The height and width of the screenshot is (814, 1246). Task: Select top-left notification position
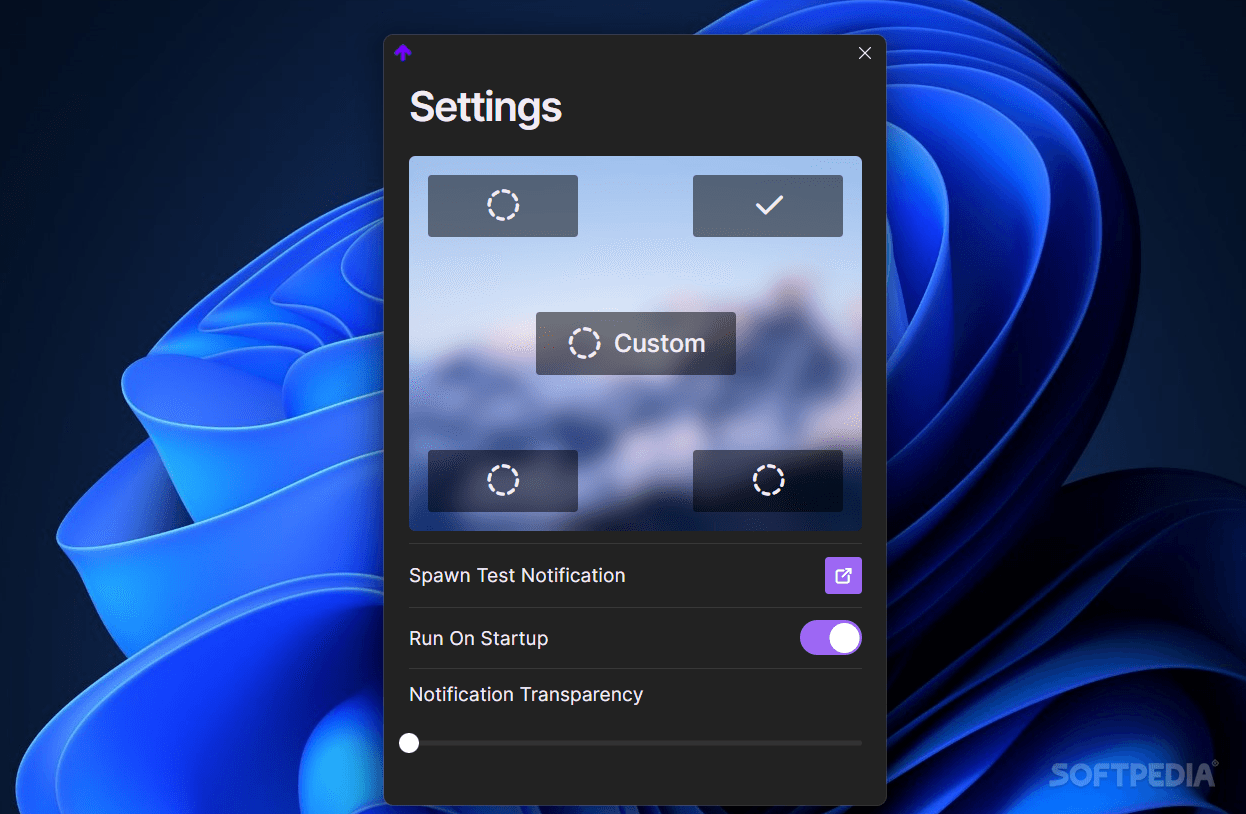503,206
